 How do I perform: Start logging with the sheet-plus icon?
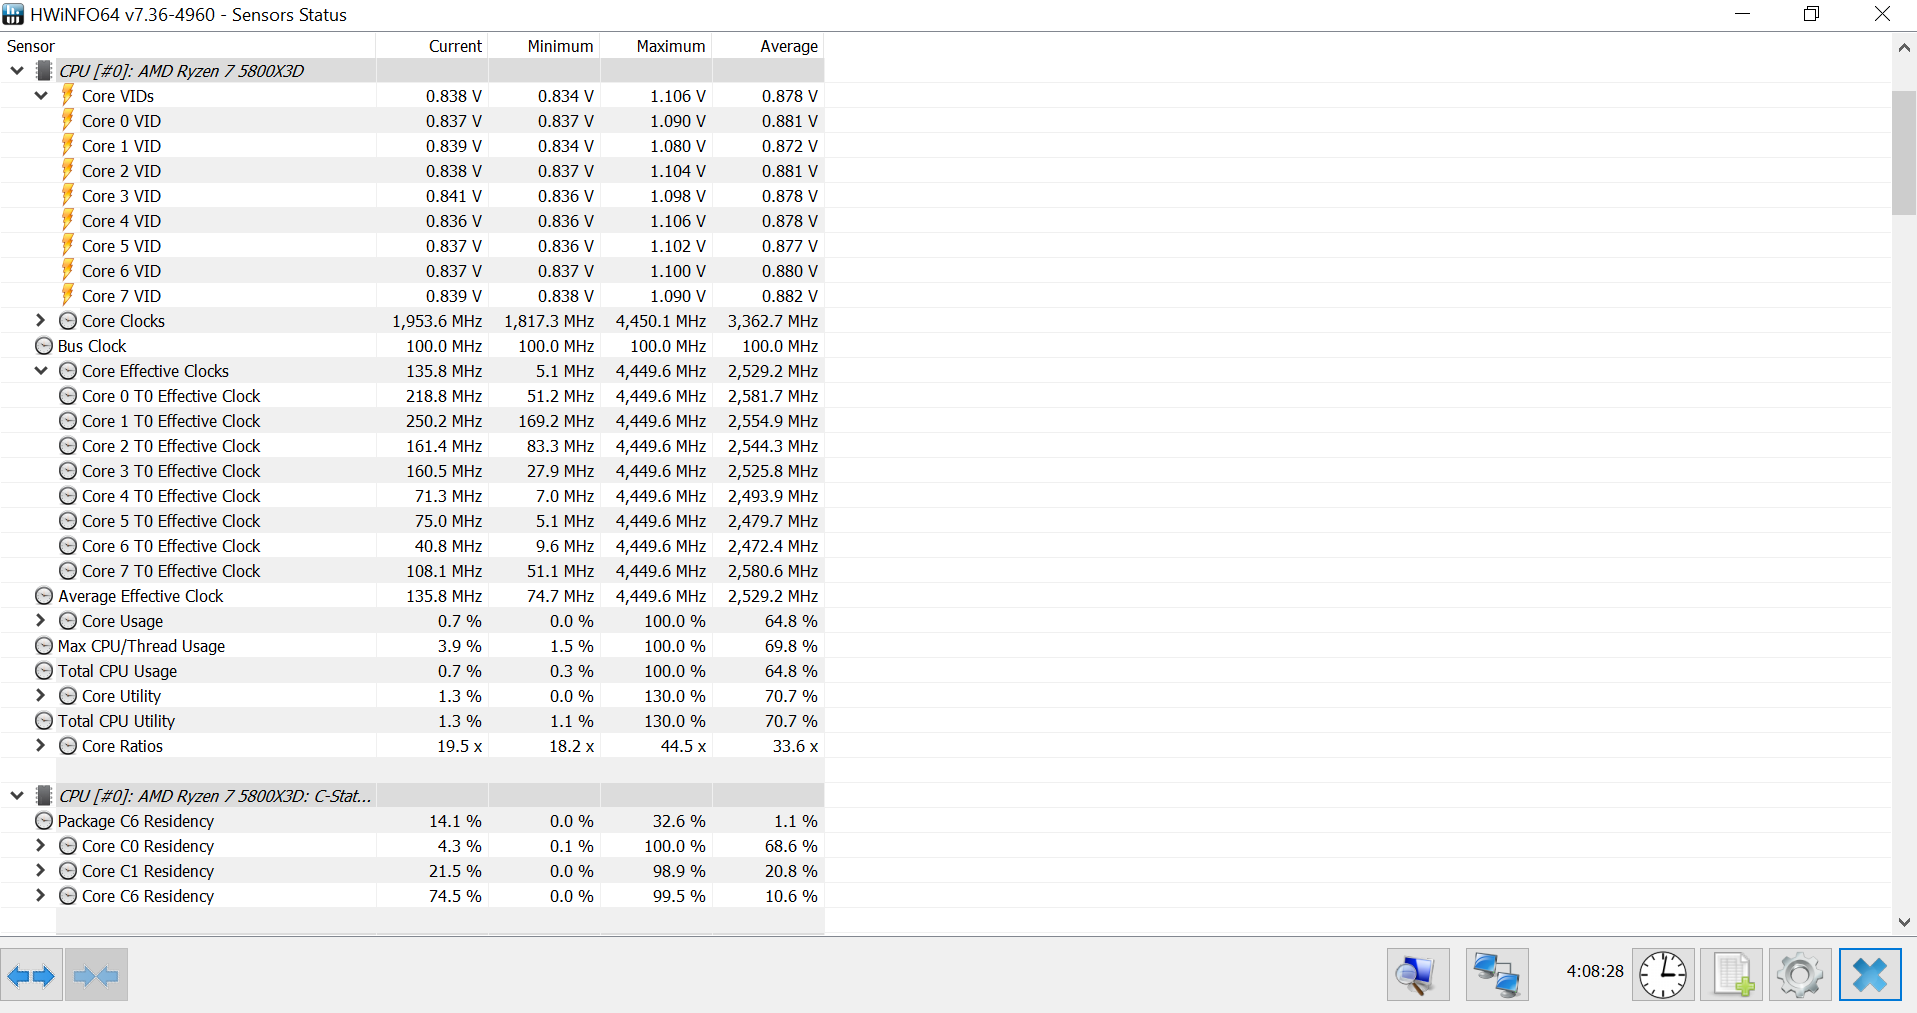1732,975
